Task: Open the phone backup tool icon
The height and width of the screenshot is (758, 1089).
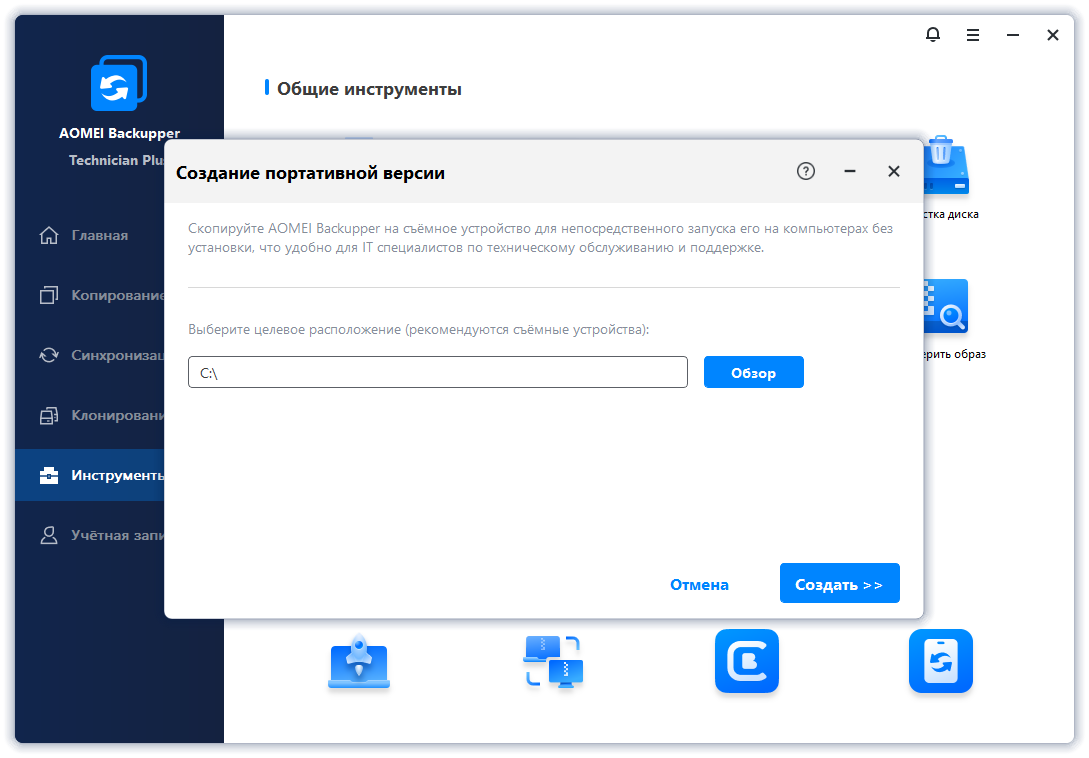Action: click(x=940, y=661)
